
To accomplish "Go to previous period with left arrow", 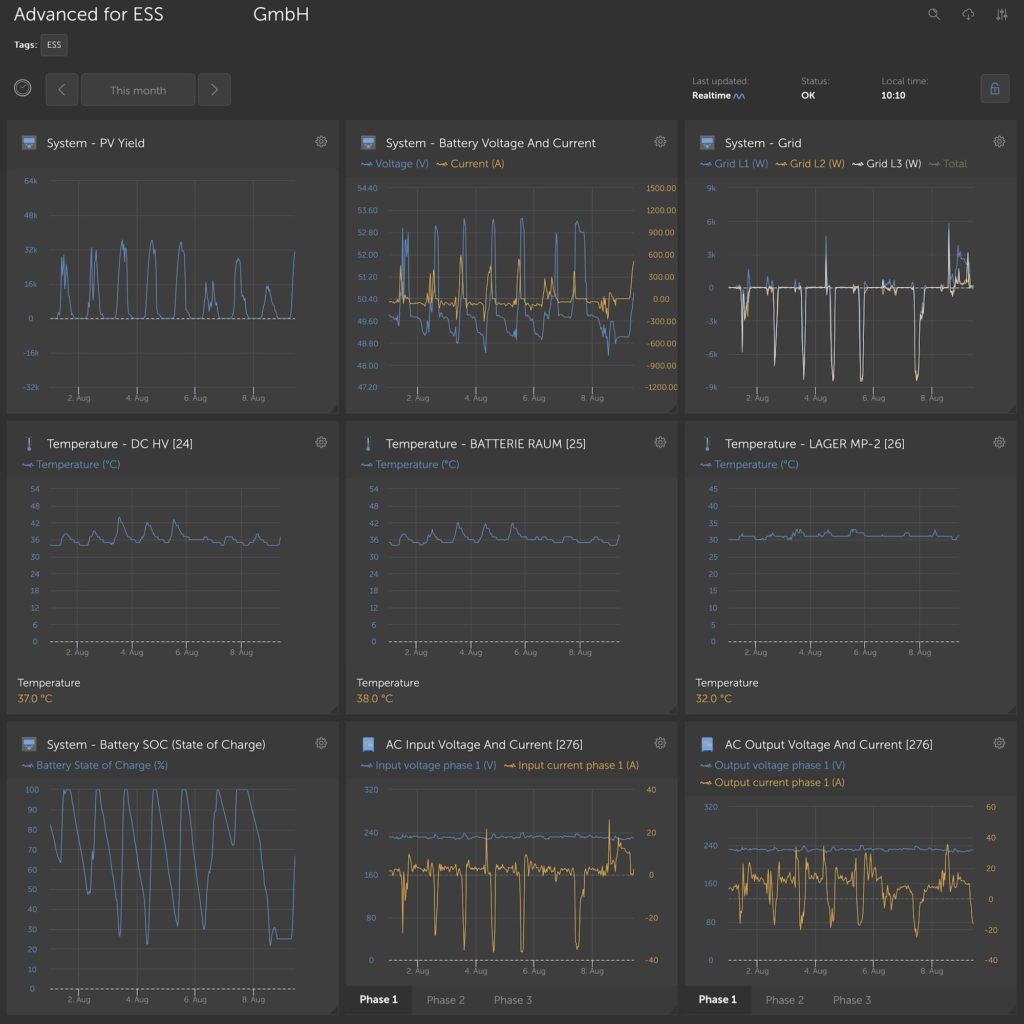I will [x=62, y=89].
